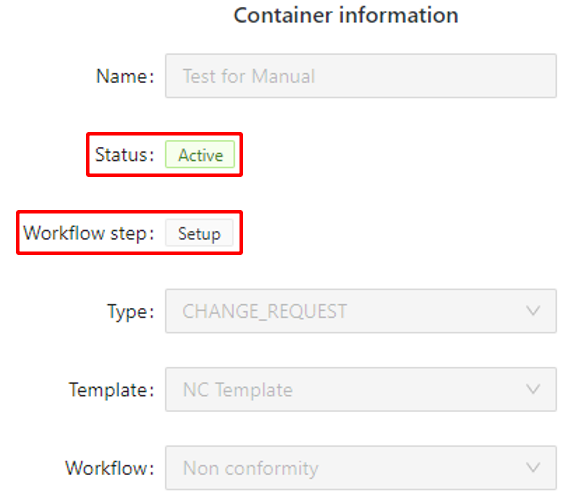Click the Setup workflow step badge
This screenshot has width=570, height=502.
pos(199,233)
